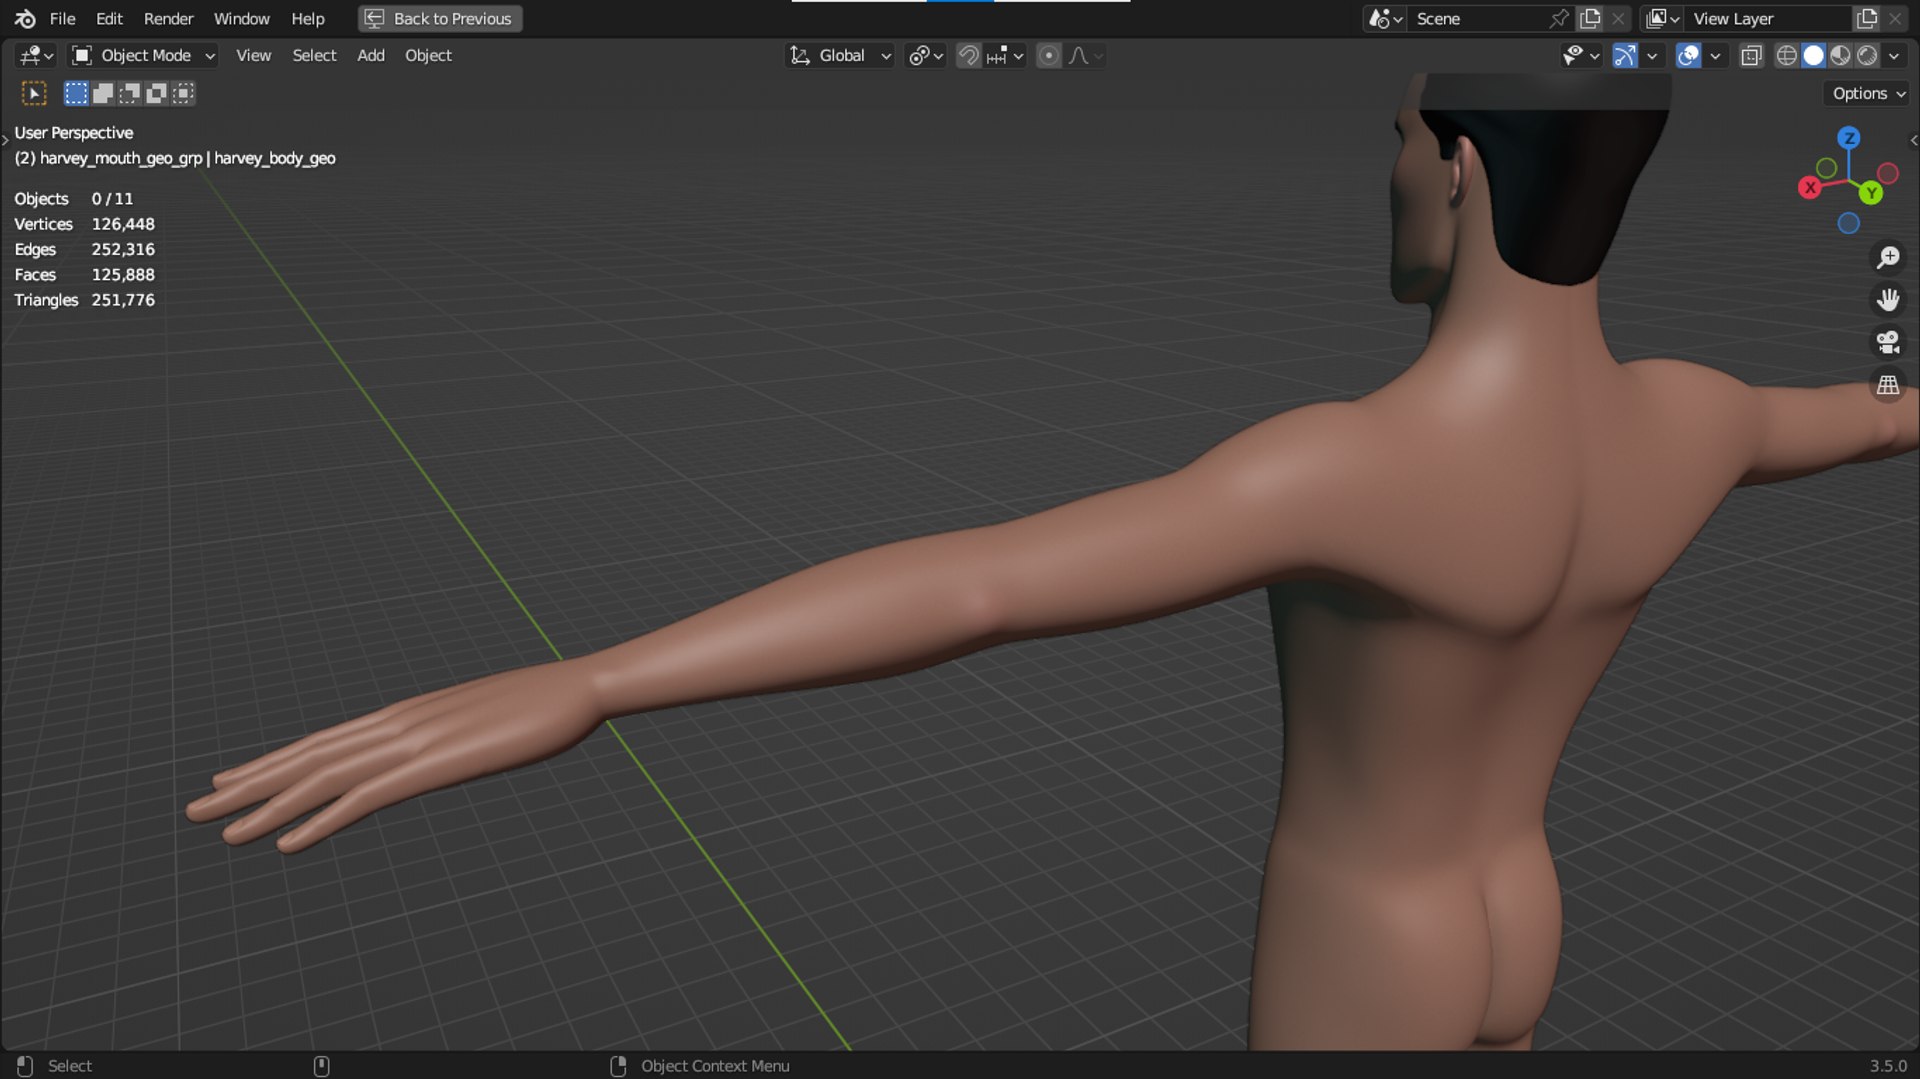The width and height of the screenshot is (1920, 1079).
Task: Open the editor type selector dropdown
Action: [x=36, y=55]
